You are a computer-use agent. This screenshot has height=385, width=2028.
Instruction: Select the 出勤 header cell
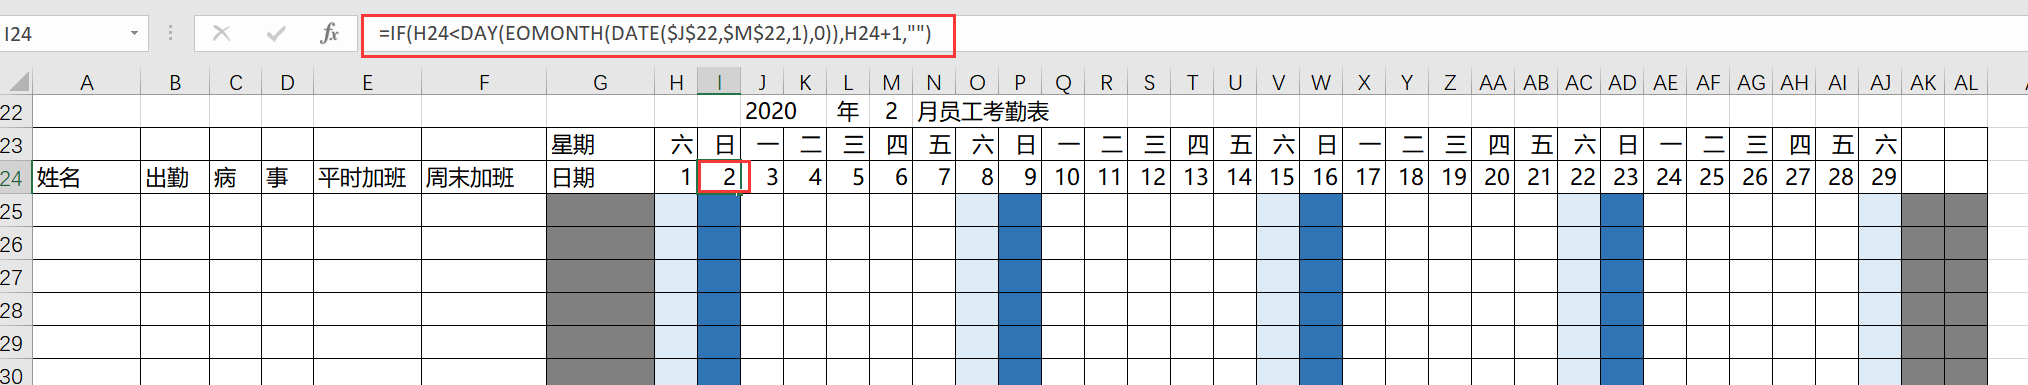pyautogui.click(x=175, y=178)
